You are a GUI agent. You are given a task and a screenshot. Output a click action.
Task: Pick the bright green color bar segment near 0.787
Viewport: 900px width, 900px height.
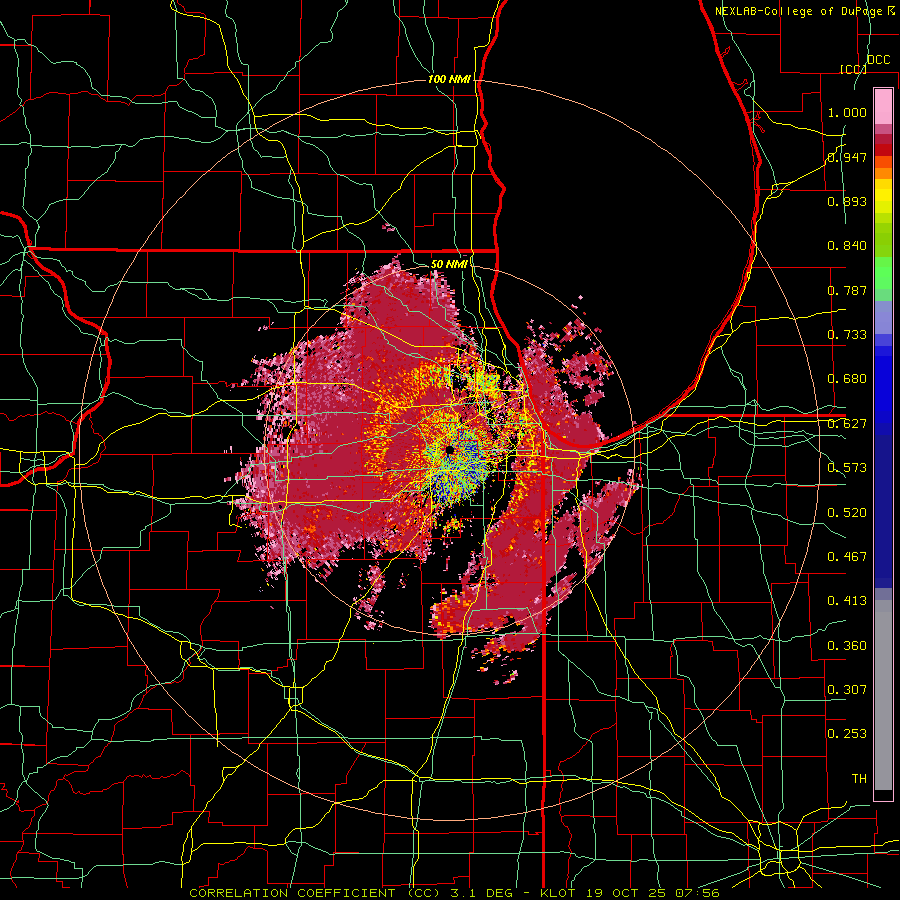tap(883, 273)
